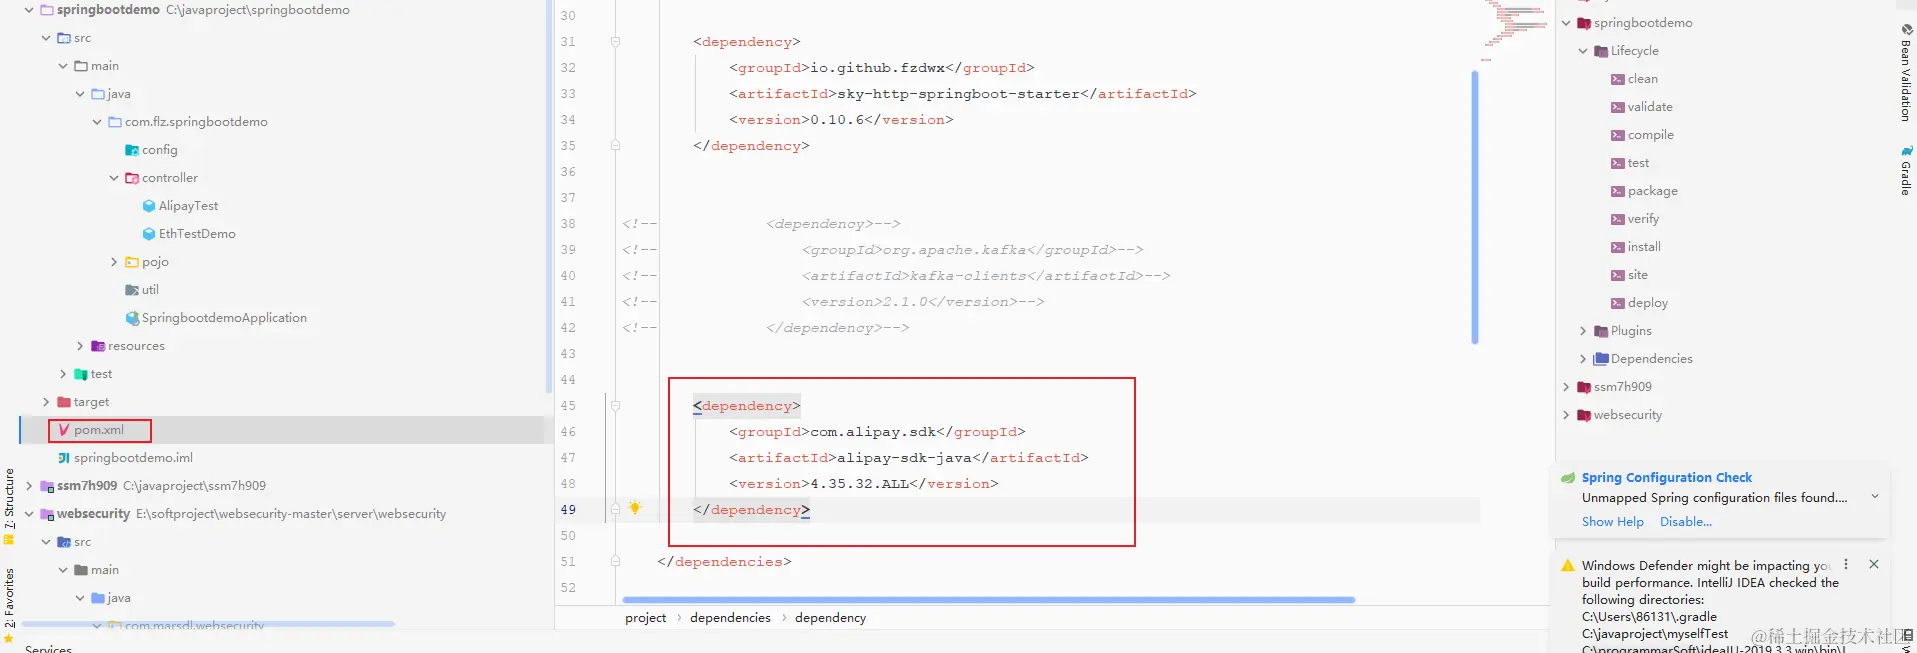Expand Spring Configuration Check notification
The image size is (1917, 653).
[1875, 496]
